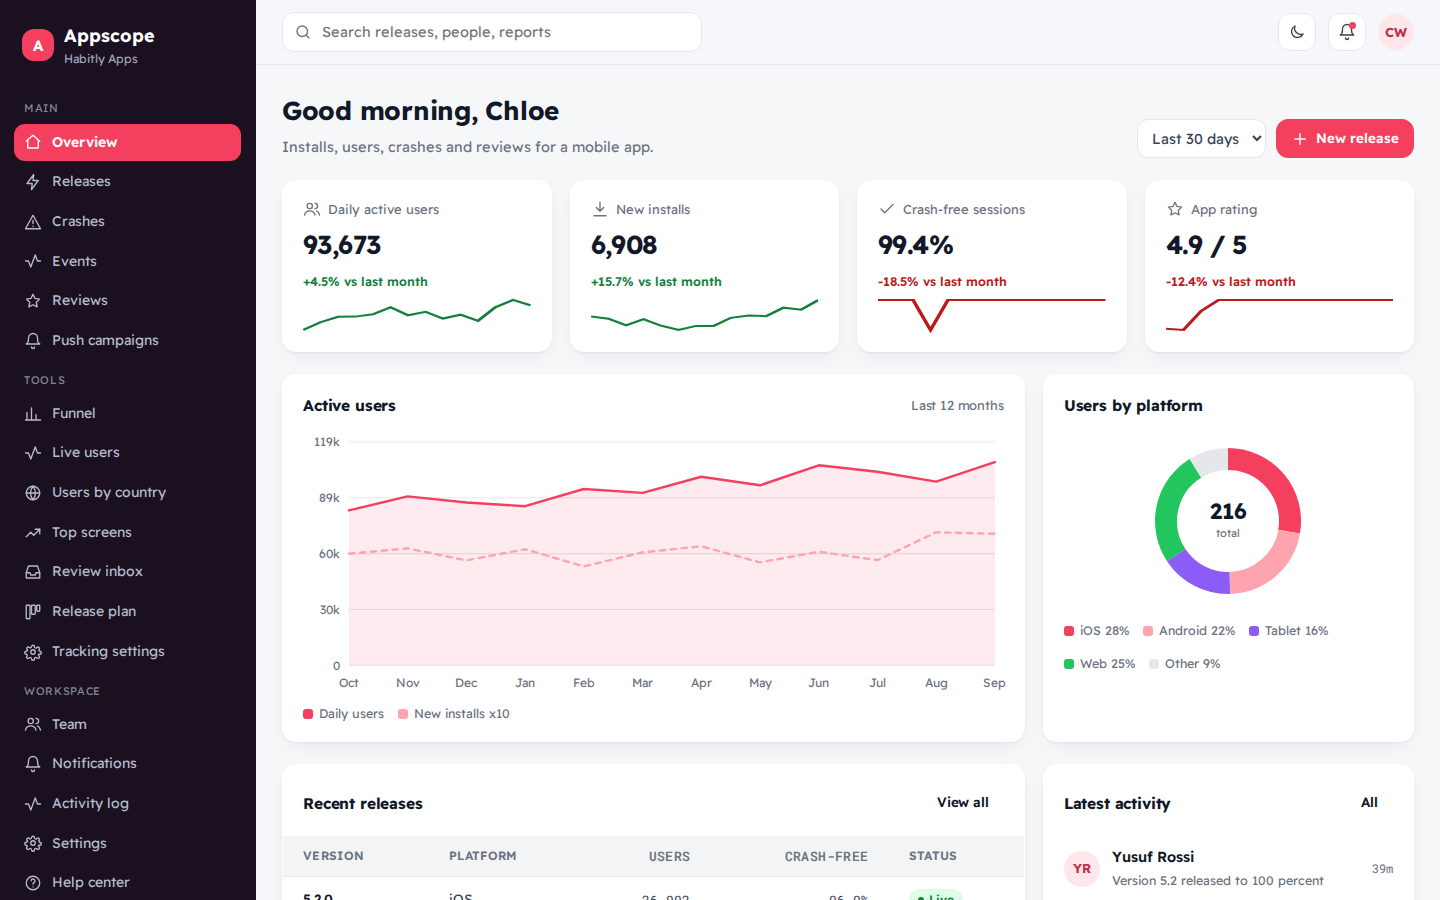Open Releases from the sidebar
This screenshot has height=900, width=1440.
coord(127,182)
